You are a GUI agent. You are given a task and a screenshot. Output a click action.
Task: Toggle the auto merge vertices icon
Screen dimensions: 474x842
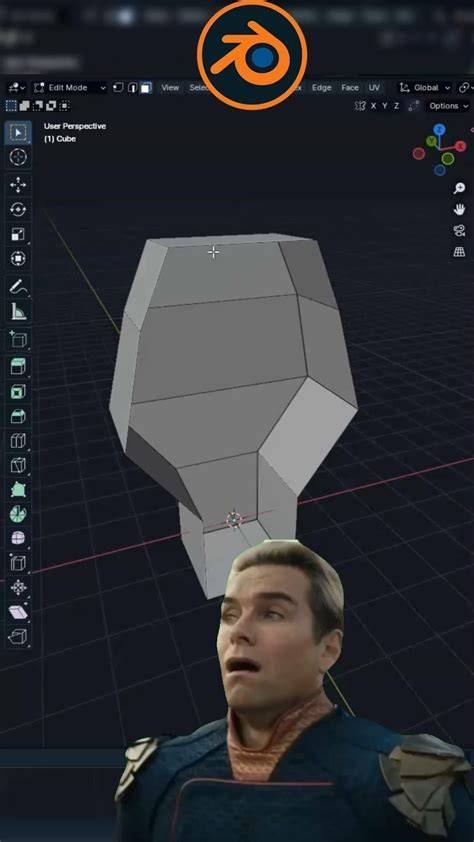click(x=414, y=106)
